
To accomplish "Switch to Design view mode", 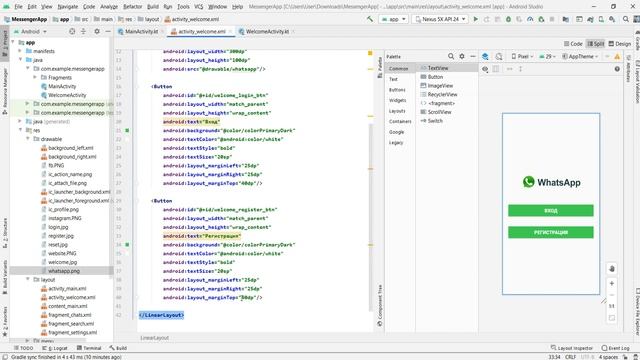I will [x=620, y=44].
